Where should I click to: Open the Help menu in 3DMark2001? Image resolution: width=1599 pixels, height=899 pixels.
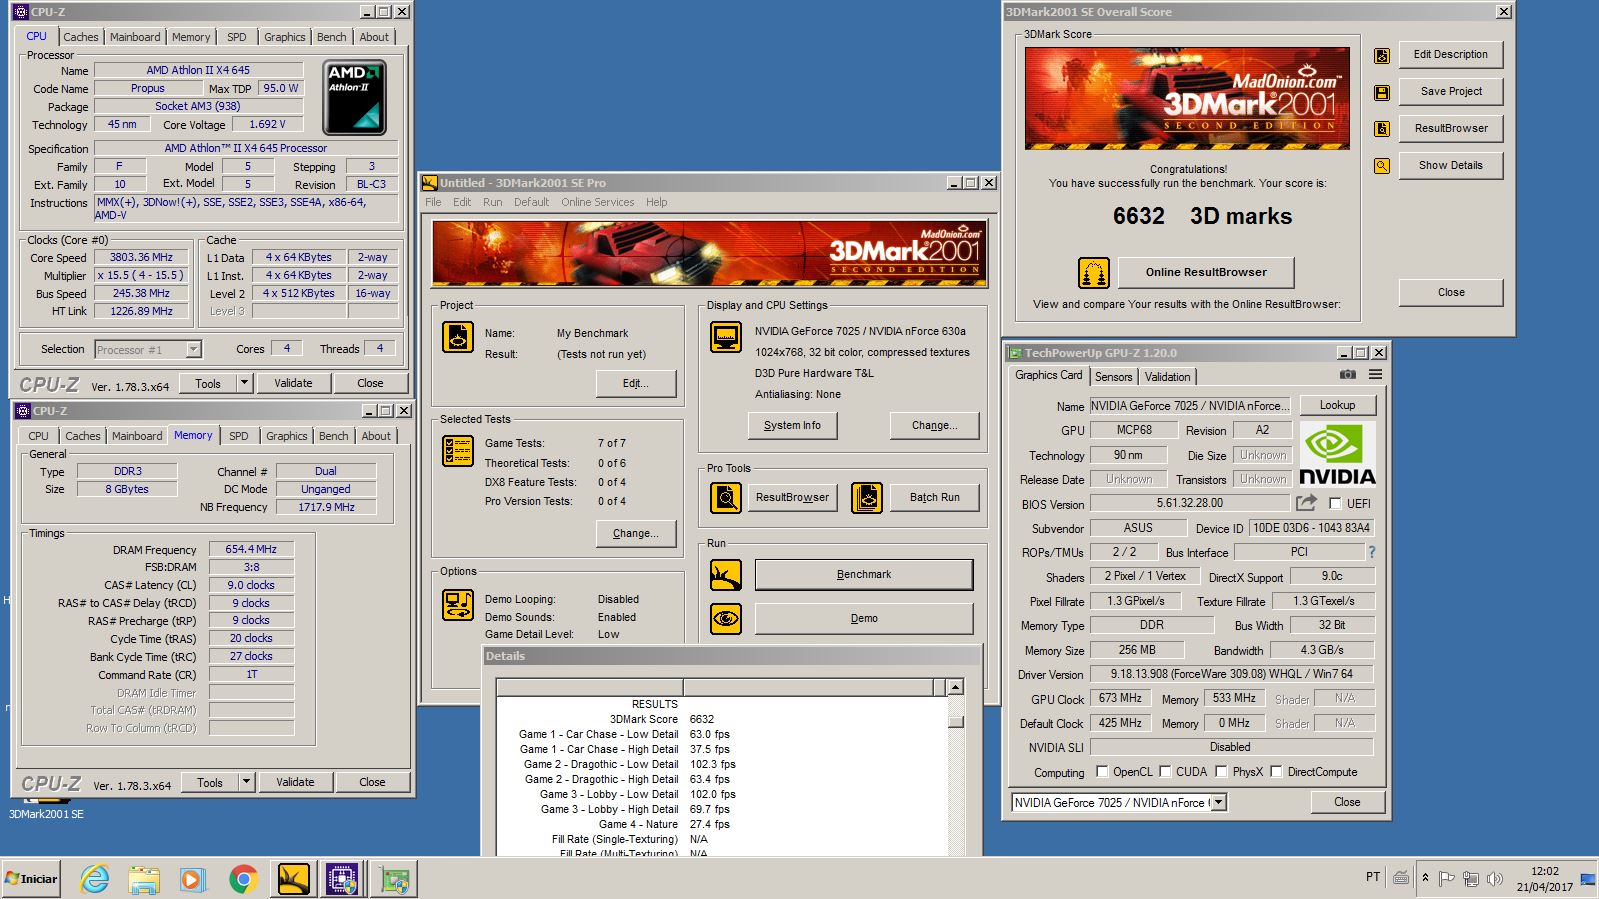click(656, 202)
